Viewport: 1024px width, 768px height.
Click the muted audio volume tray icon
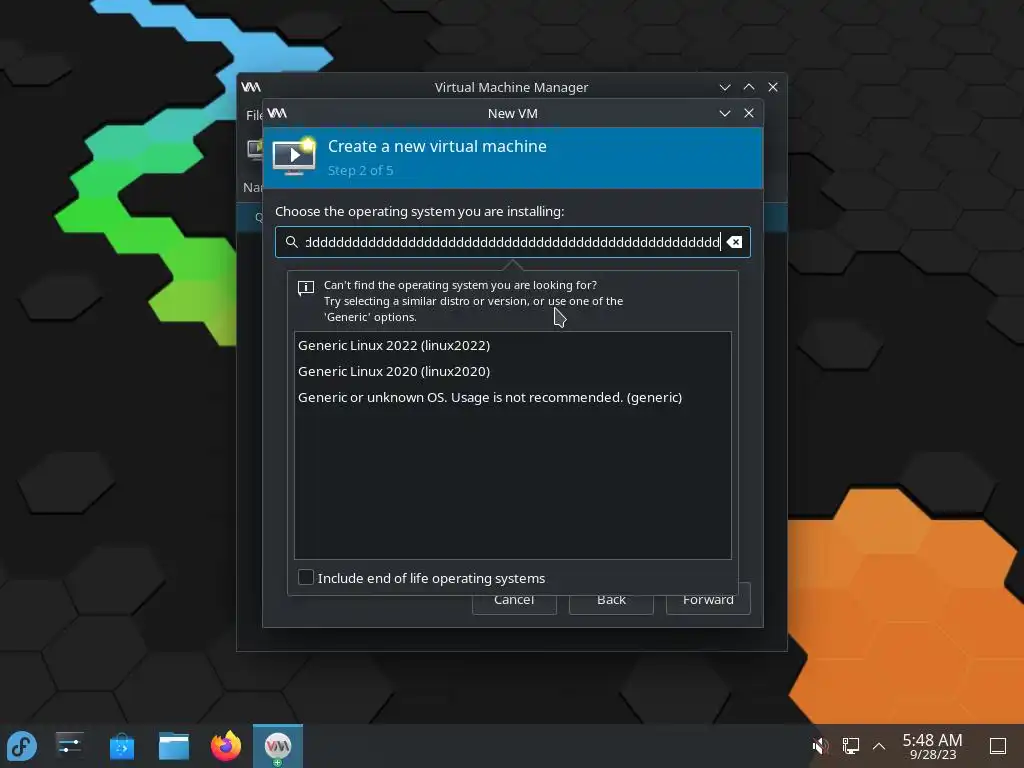[x=820, y=746]
